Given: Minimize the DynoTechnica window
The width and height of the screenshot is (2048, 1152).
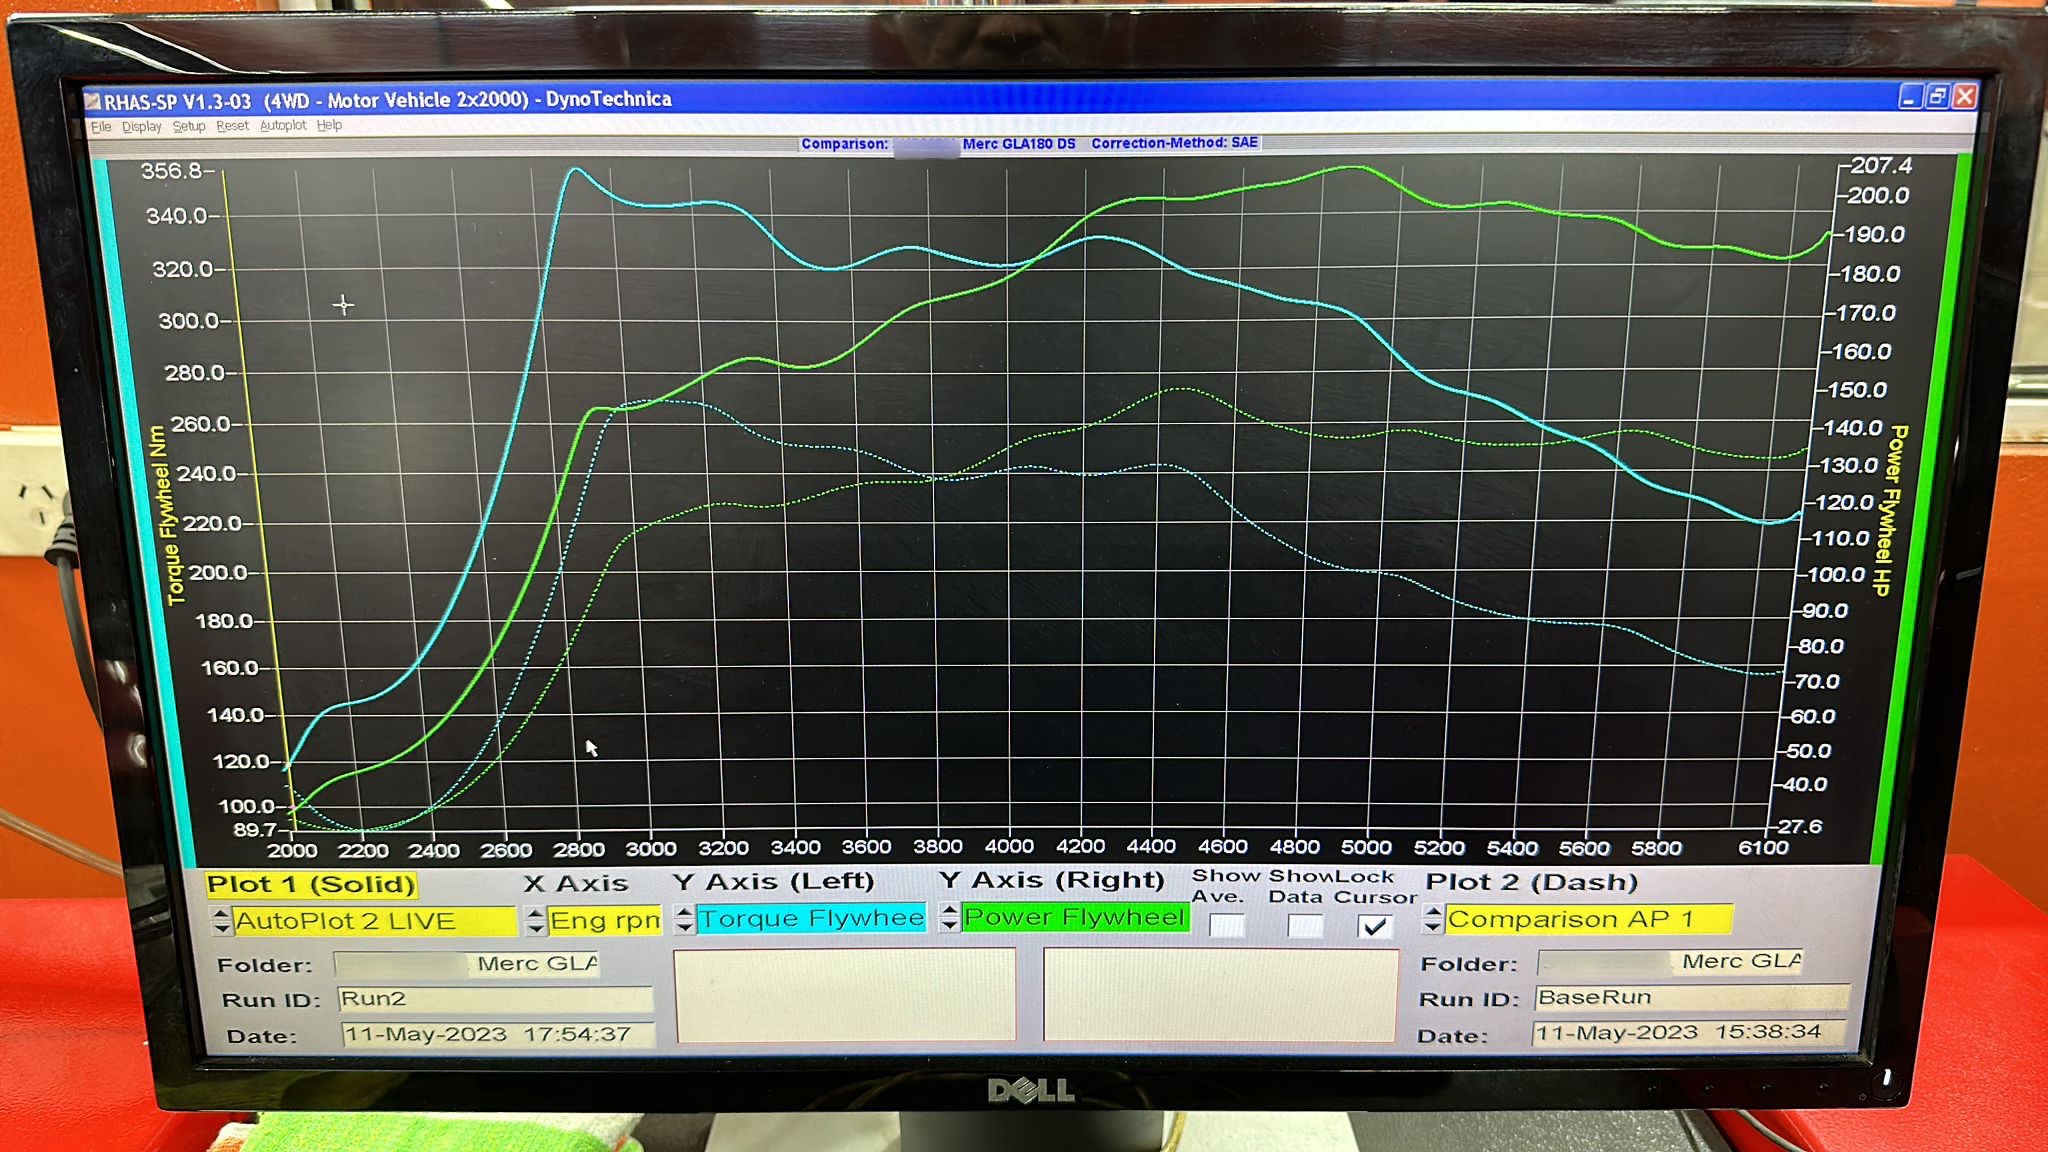Looking at the screenshot, I should click(1910, 97).
